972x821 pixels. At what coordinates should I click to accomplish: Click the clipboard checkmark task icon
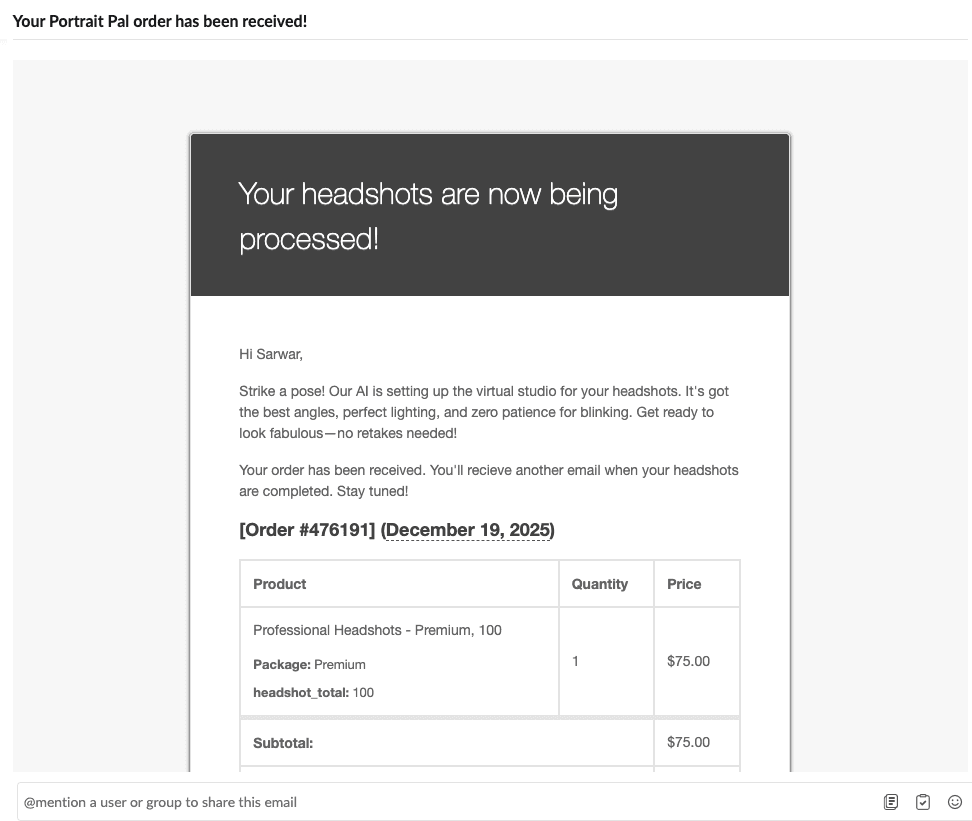pos(923,801)
